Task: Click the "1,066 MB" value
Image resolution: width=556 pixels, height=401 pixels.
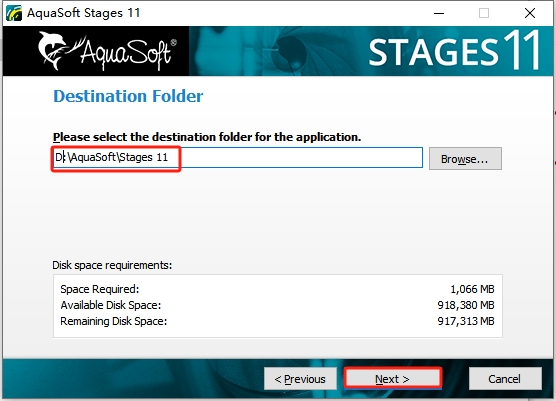Action: click(472, 289)
